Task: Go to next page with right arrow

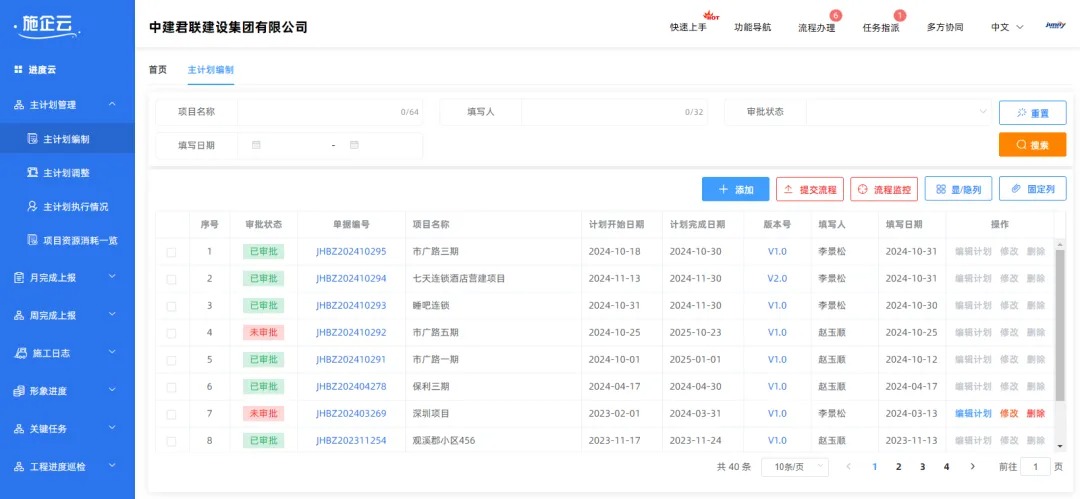Action: [973, 467]
